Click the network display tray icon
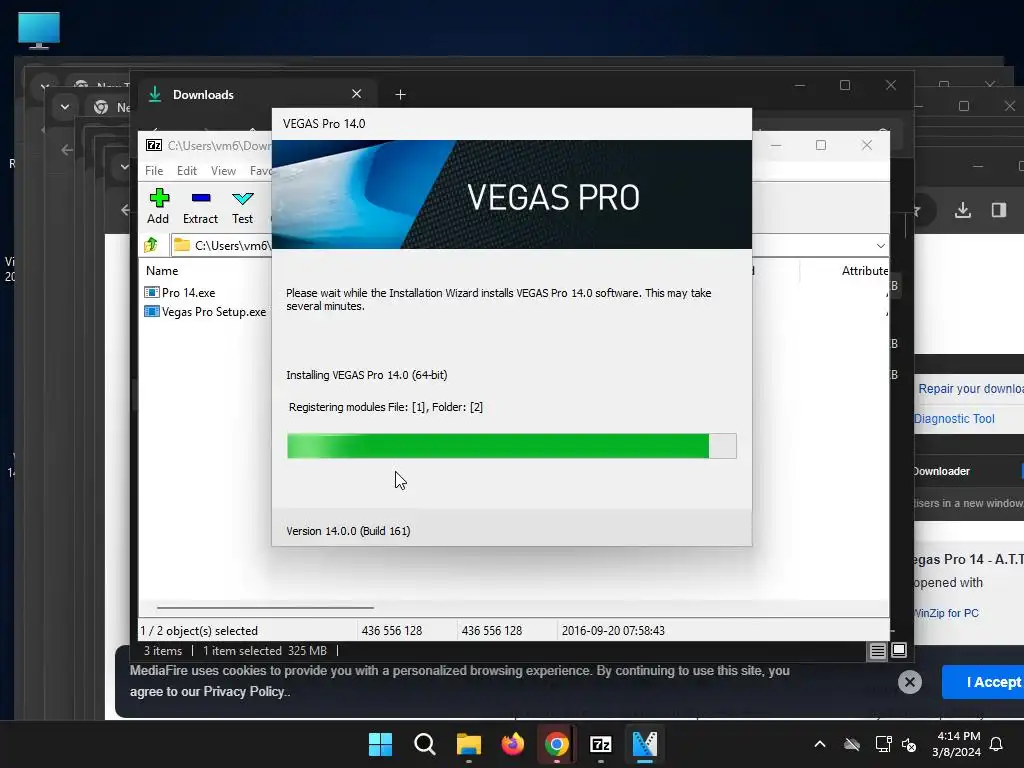The height and width of the screenshot is (768, 1024). [883, 744]
